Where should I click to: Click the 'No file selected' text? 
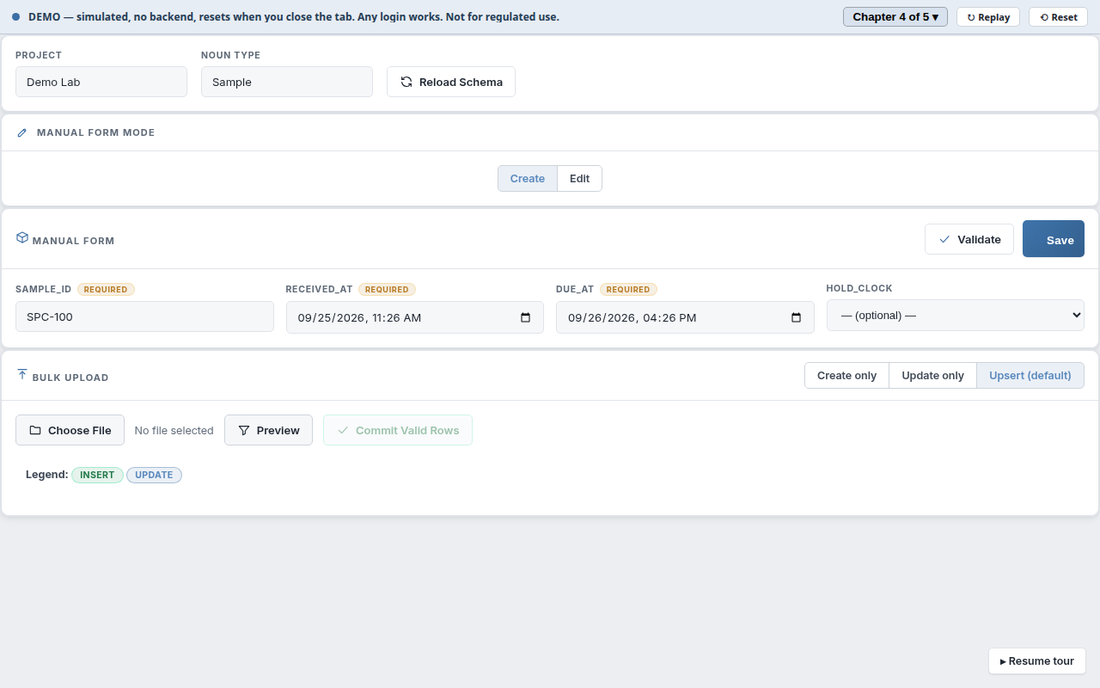pos(174,431)
